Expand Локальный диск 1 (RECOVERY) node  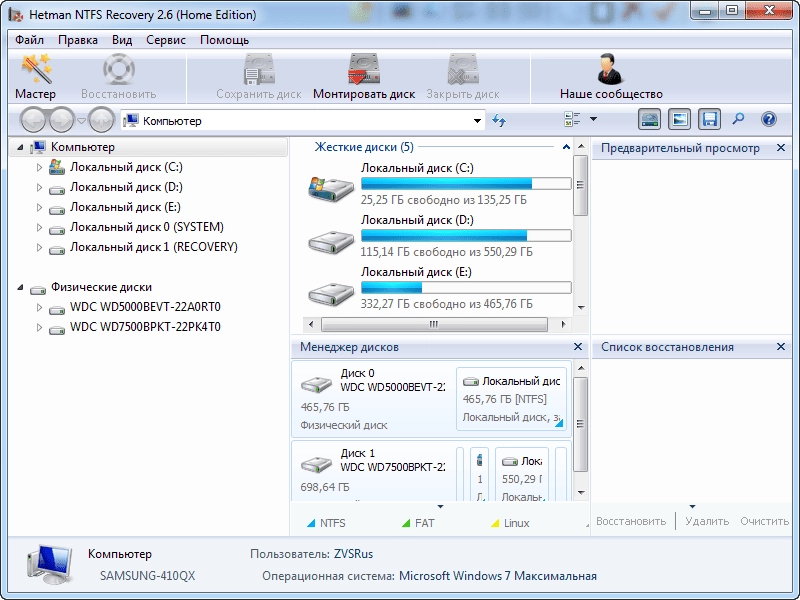click(39, 247)
